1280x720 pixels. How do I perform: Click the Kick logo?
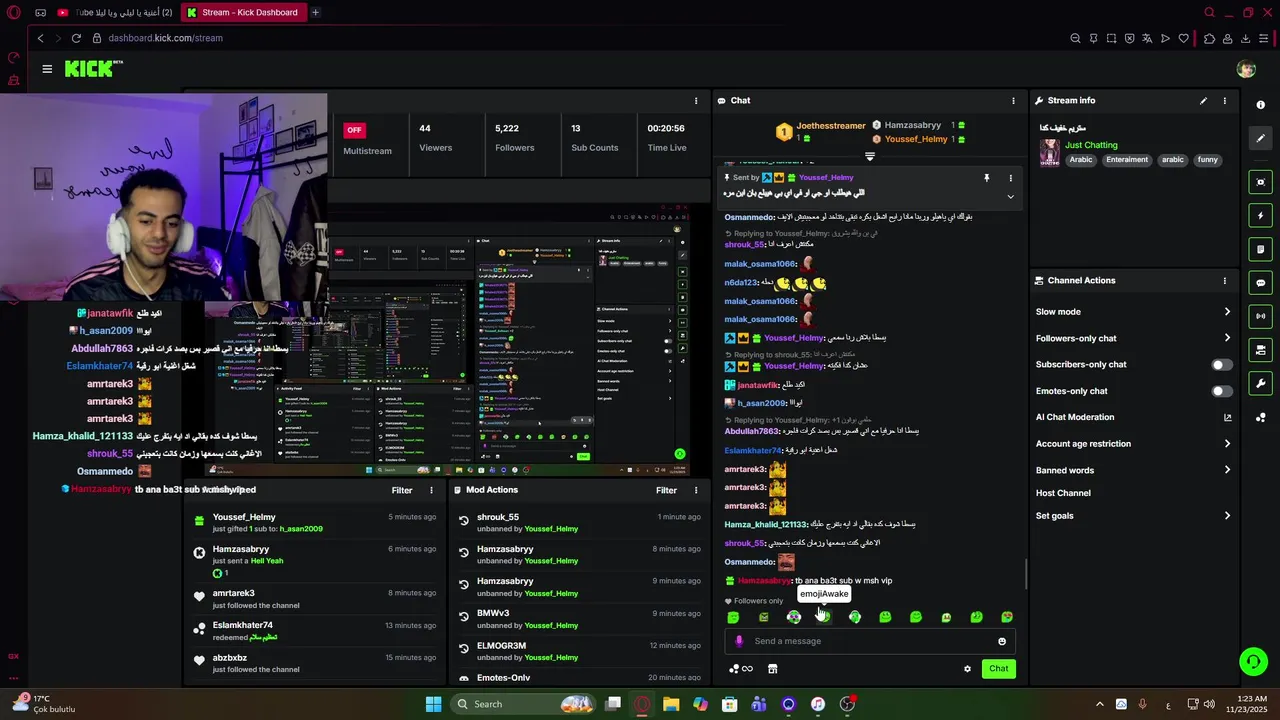(x=93, y=68)
